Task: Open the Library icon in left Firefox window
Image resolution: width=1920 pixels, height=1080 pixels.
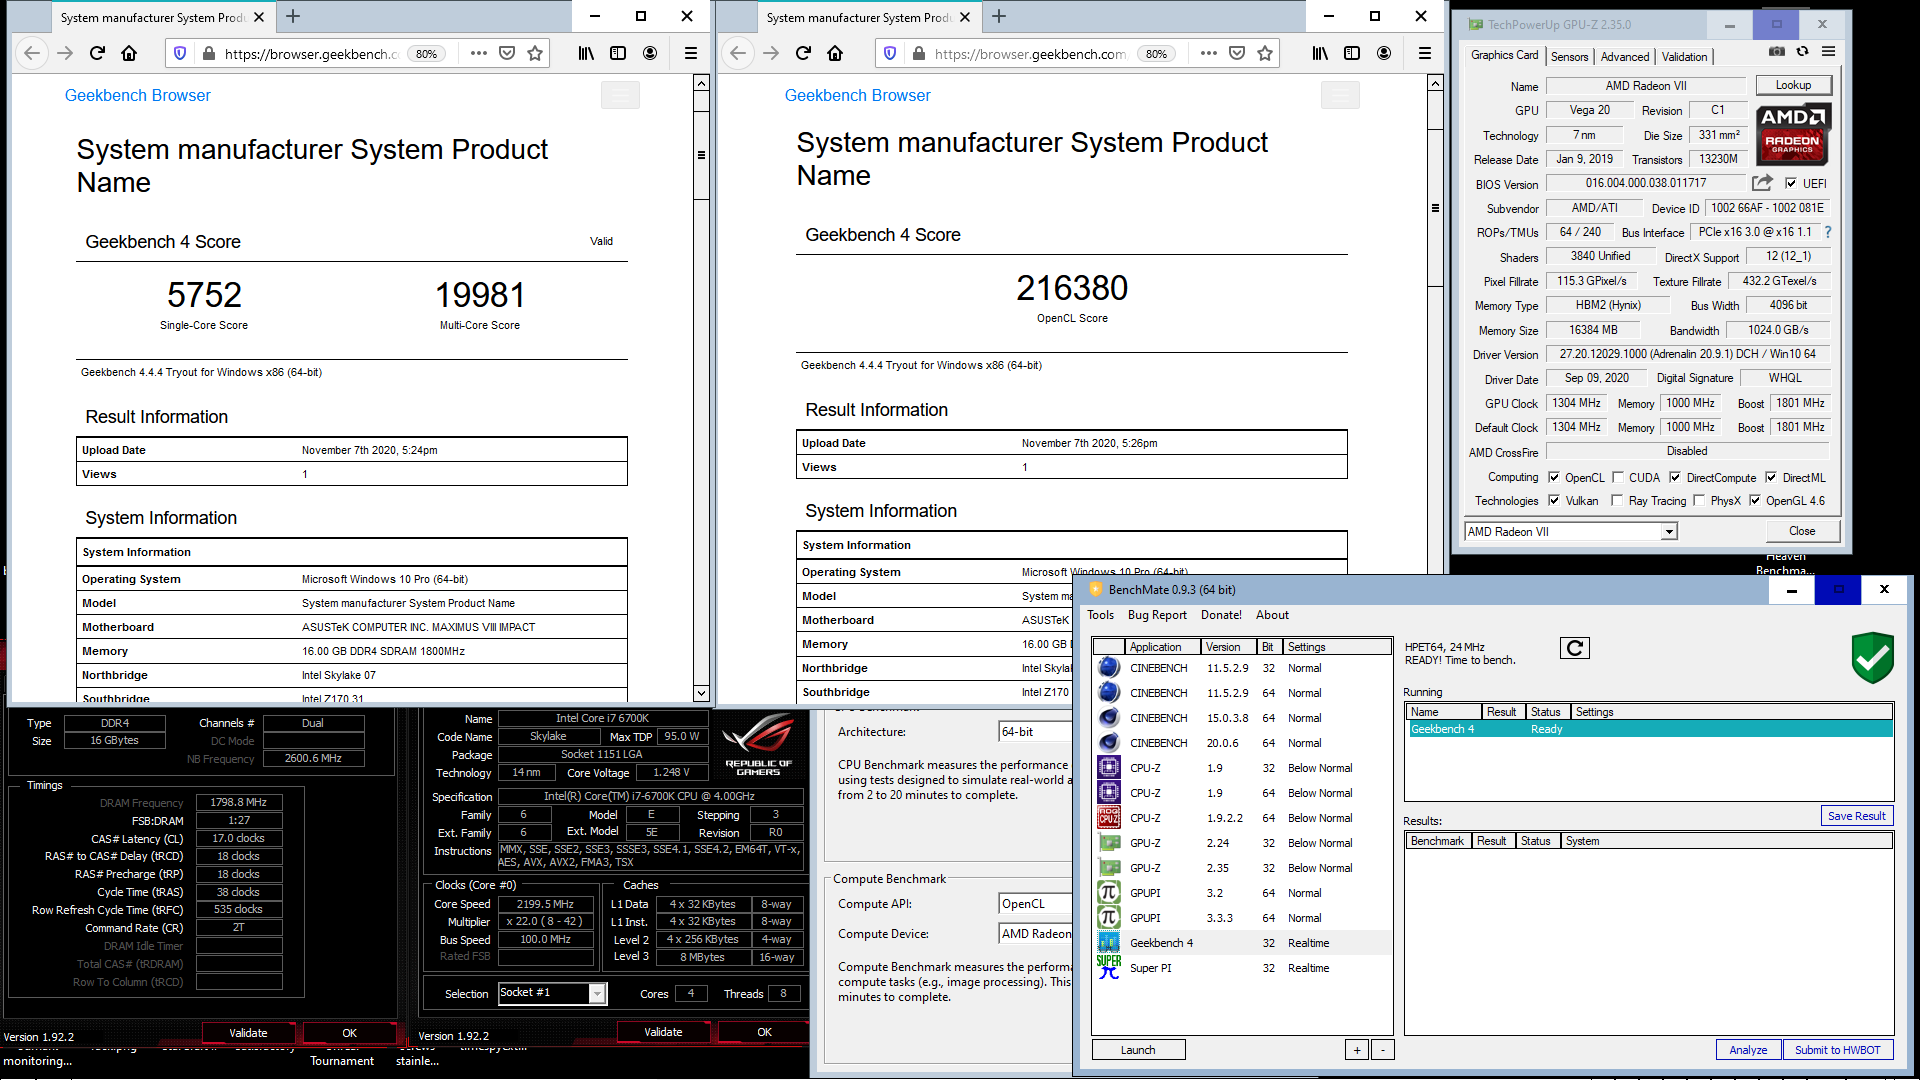Action: [x=586, y=54]
